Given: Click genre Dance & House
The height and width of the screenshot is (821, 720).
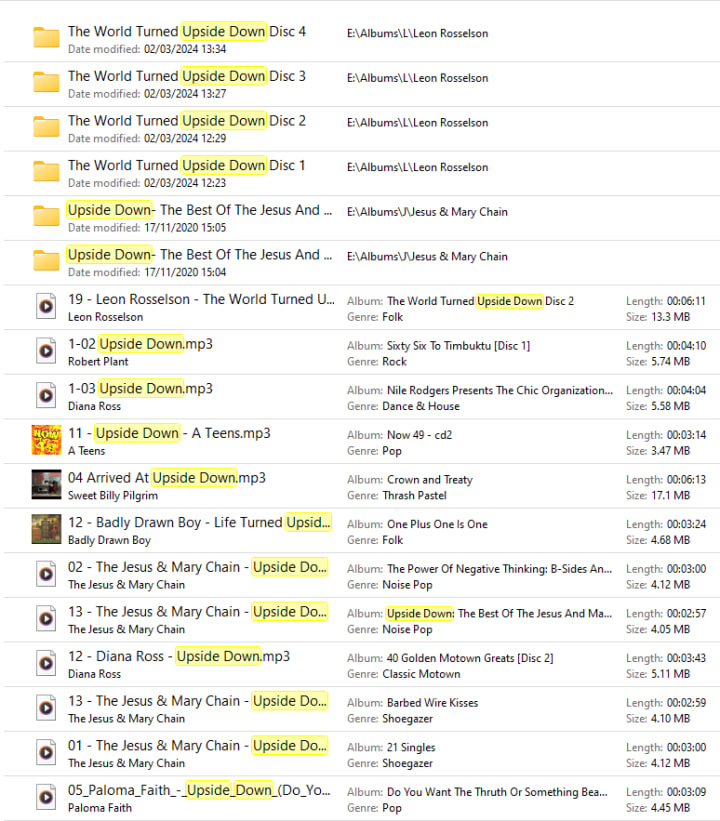Looking at the screenshot, I should (420, 406).
